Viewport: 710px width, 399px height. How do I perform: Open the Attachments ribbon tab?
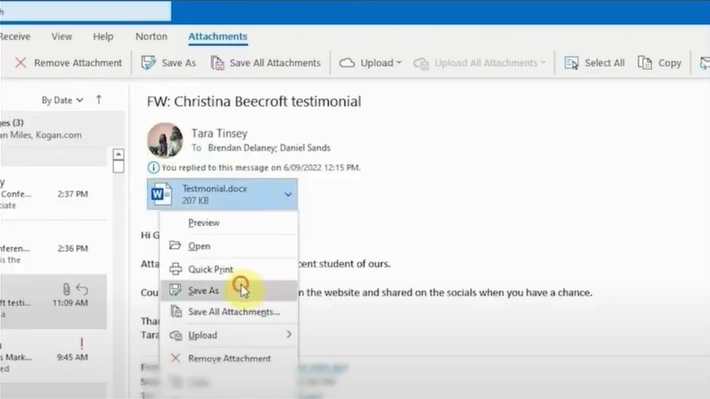pyautogui.click(x=218, y=37)
